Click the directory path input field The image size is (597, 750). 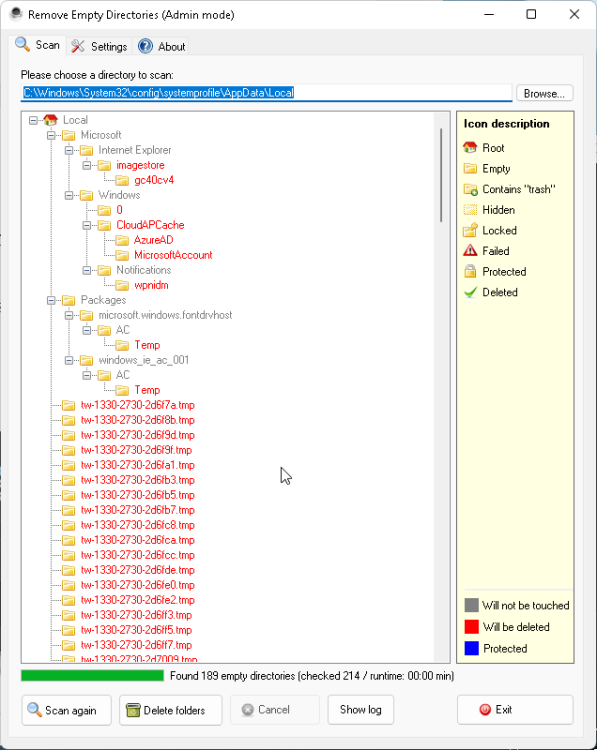click(267, 93)
